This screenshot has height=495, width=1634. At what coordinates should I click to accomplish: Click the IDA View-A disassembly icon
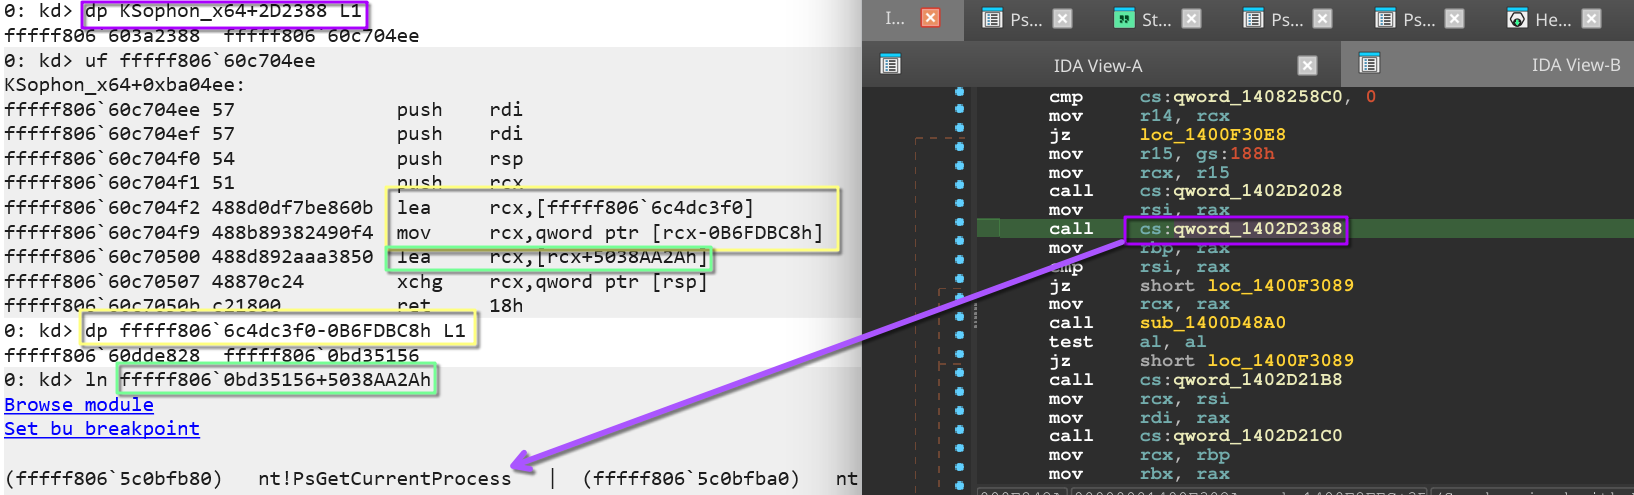pyautogui.click(x=890, y=66)
